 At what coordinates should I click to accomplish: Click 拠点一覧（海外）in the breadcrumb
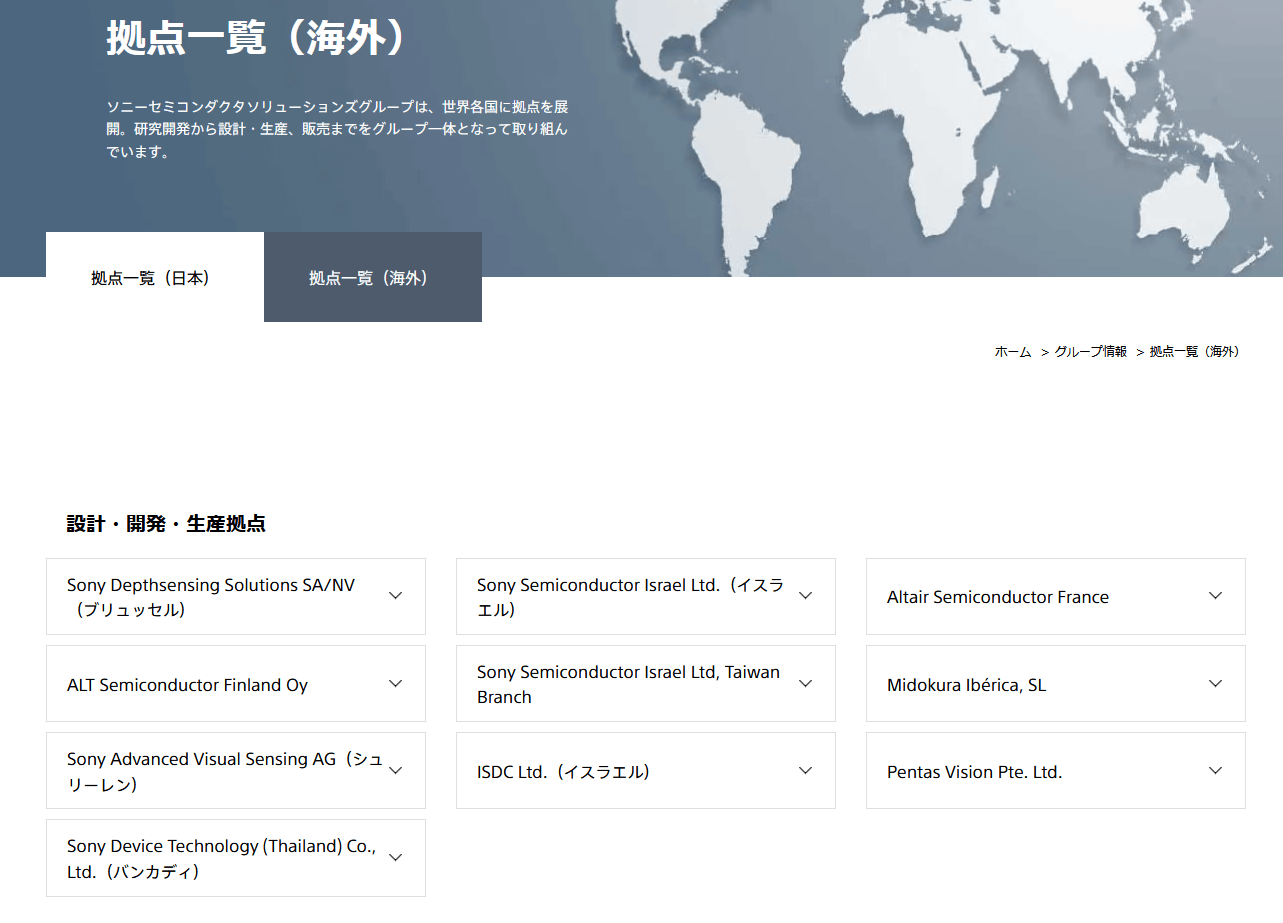pyautogui.click(x=1194, y=352)
